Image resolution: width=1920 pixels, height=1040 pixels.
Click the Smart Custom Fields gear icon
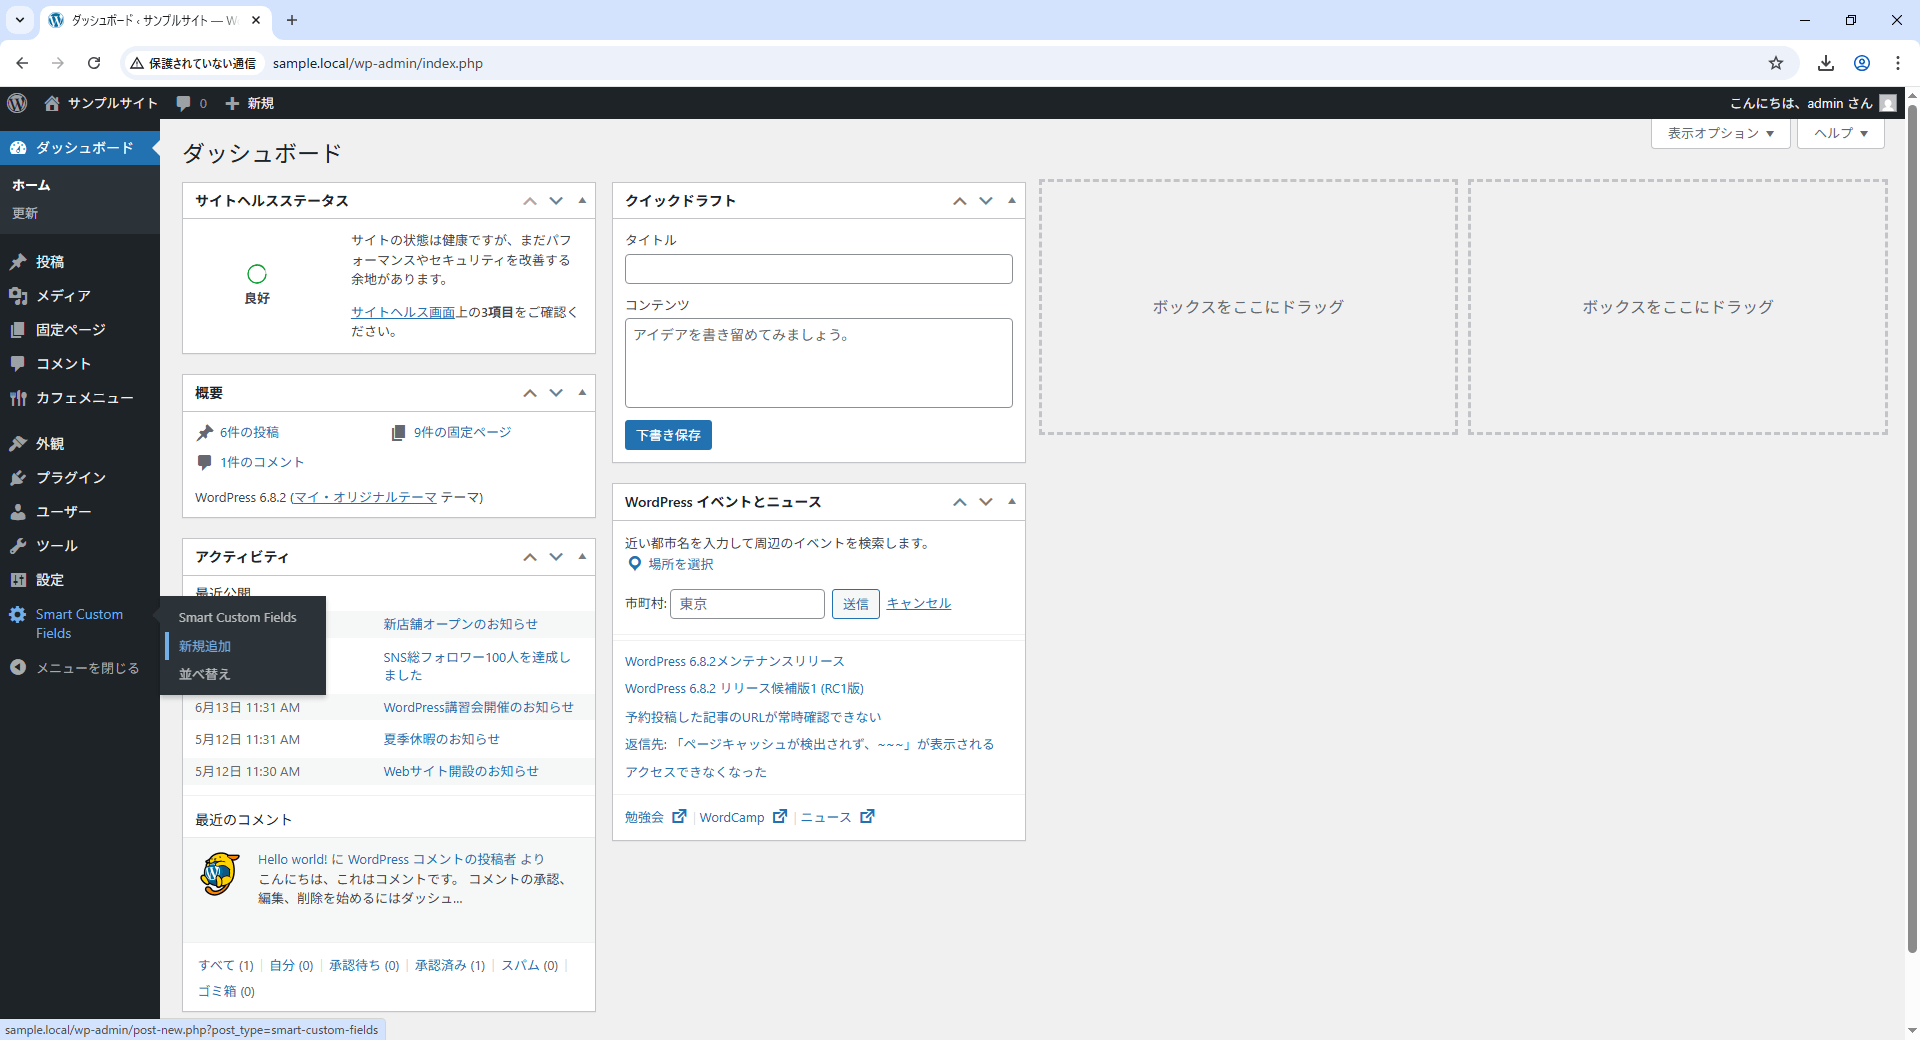(18, 614)
